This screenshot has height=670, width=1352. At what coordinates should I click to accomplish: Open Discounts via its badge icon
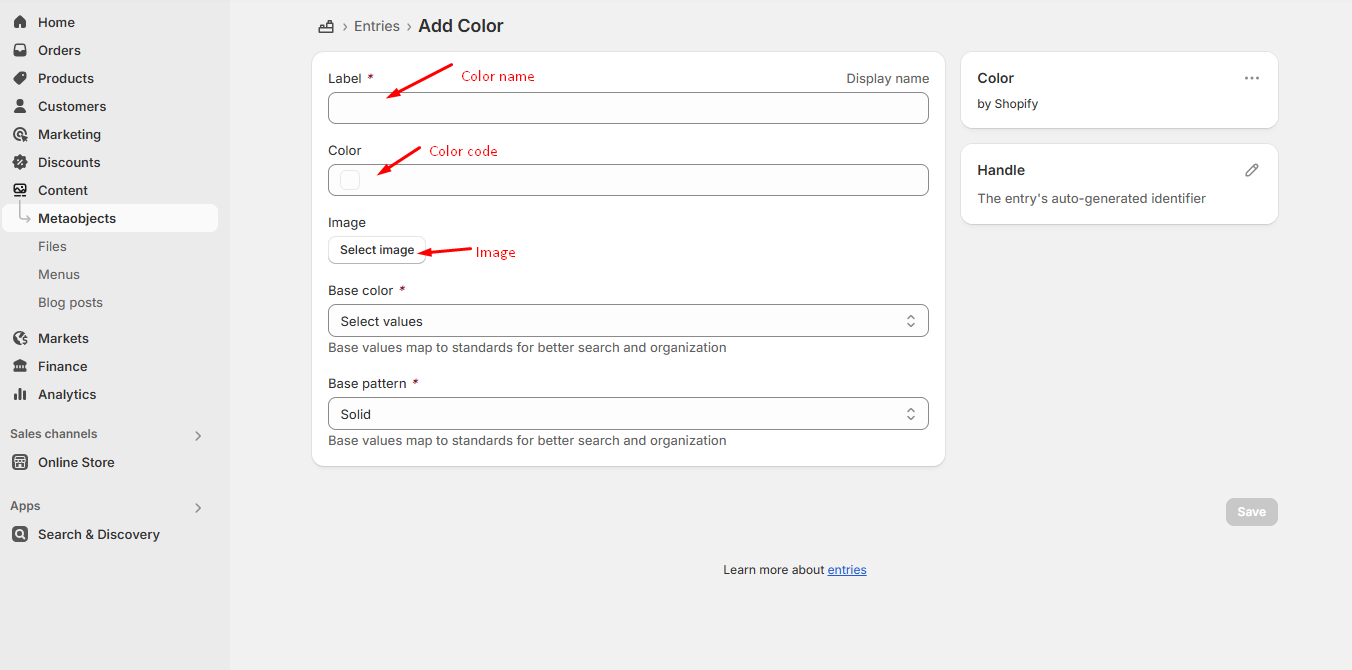[20, 162]
